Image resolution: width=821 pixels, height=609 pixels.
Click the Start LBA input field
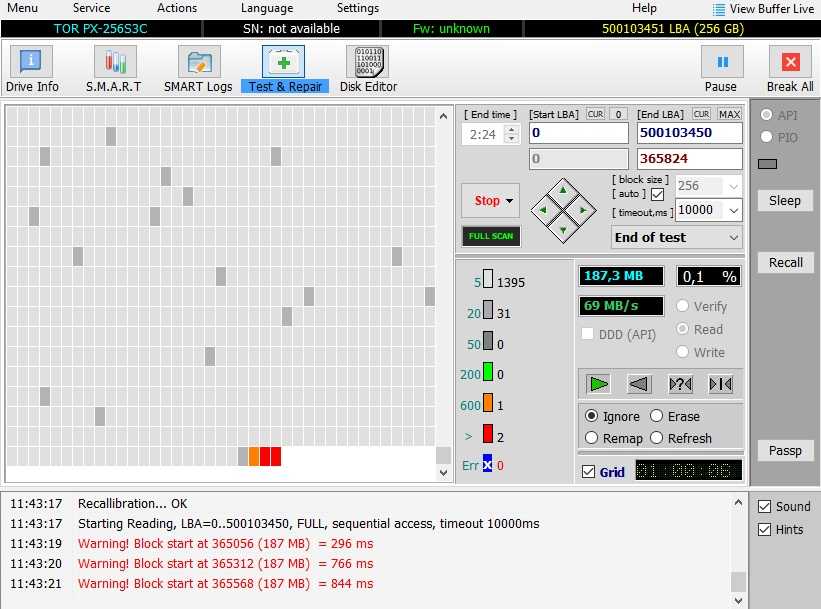click(x=578, y=133)
